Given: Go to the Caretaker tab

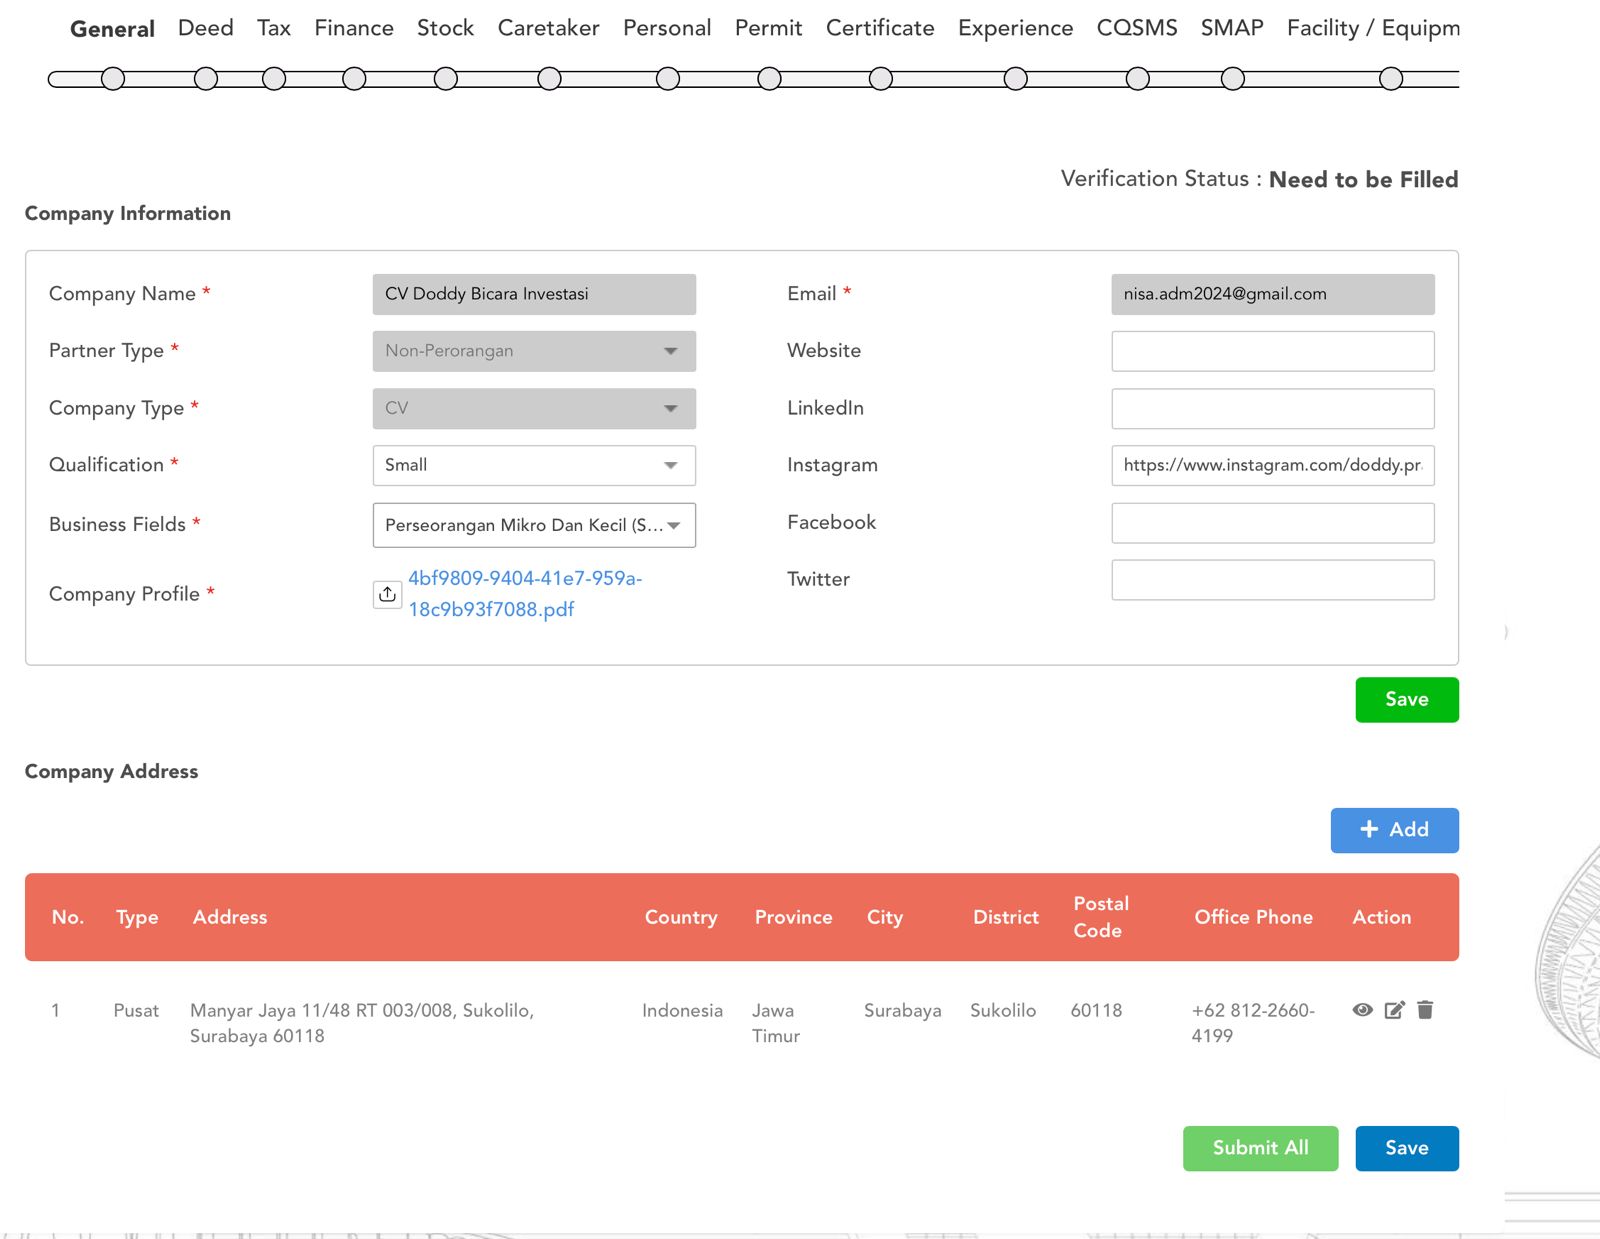Looking at the screenshot, I should [548, 28].
